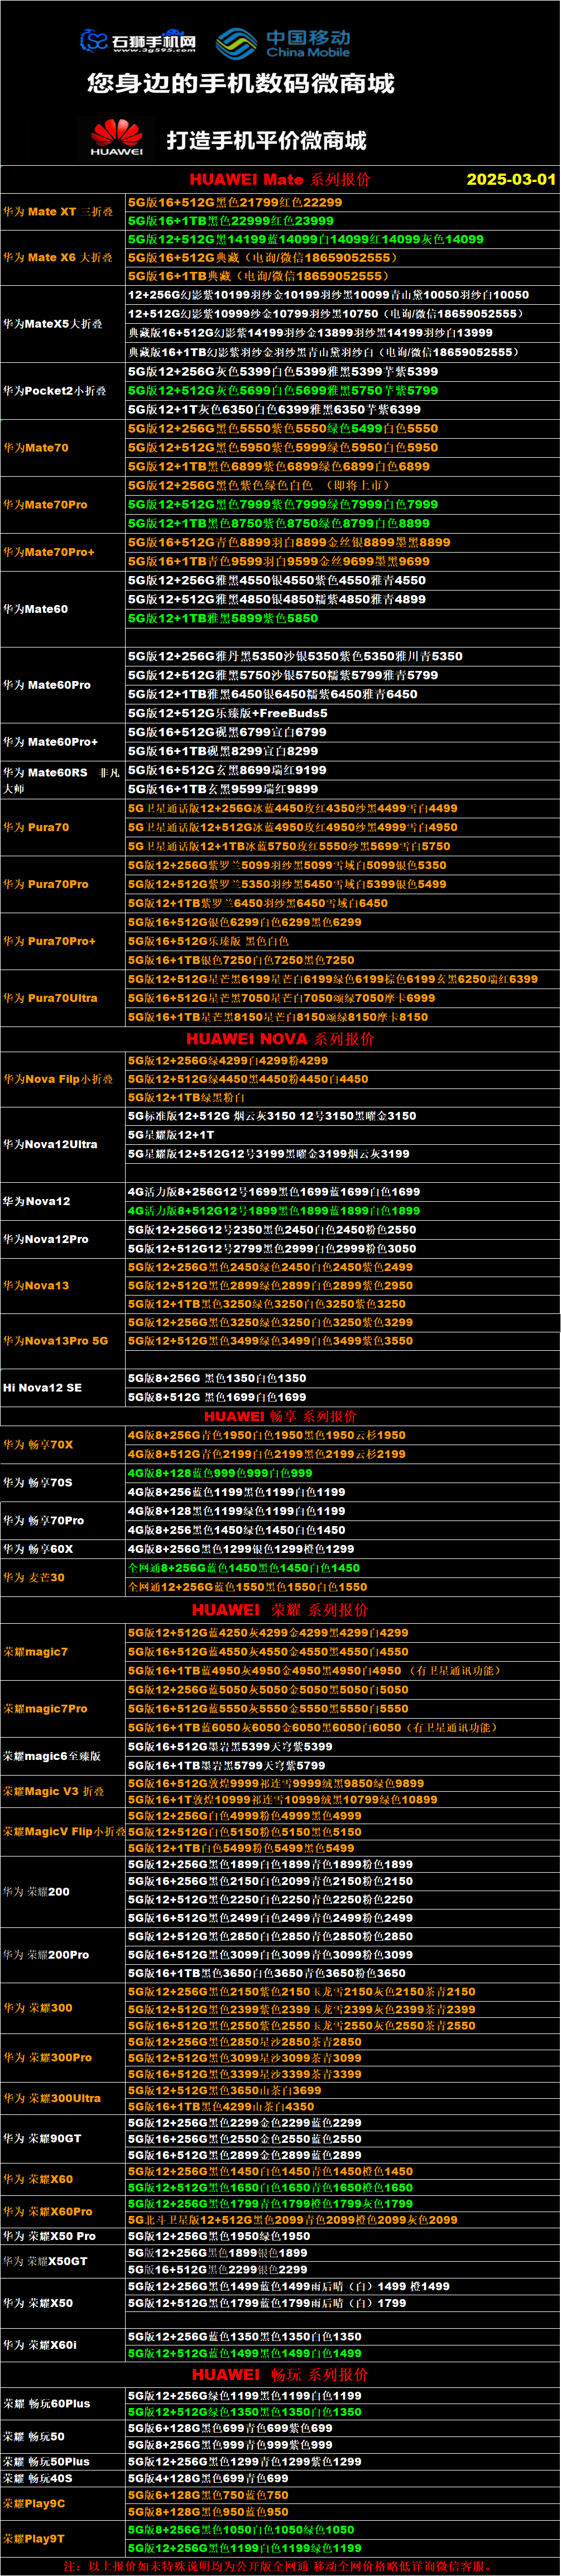Click the 石狮手机网 logo
This screenshot has height=2576, width=561.
pos(138,42)
